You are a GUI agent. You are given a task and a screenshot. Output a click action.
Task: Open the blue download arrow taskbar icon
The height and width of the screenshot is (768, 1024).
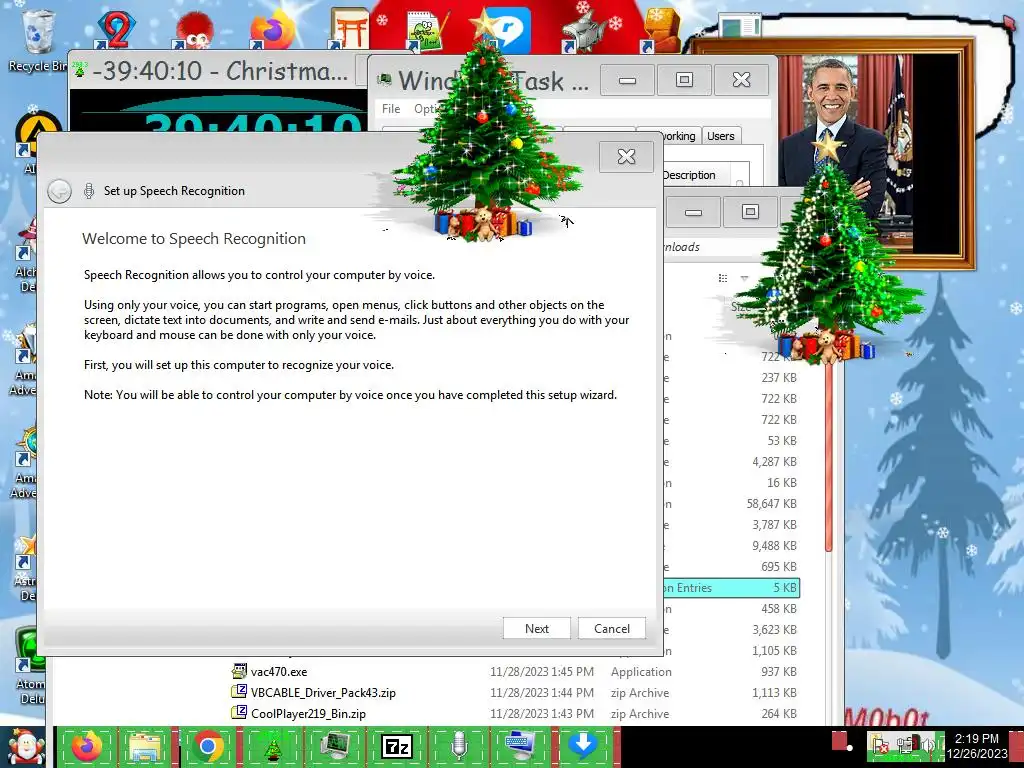click(x=583, y=746)
